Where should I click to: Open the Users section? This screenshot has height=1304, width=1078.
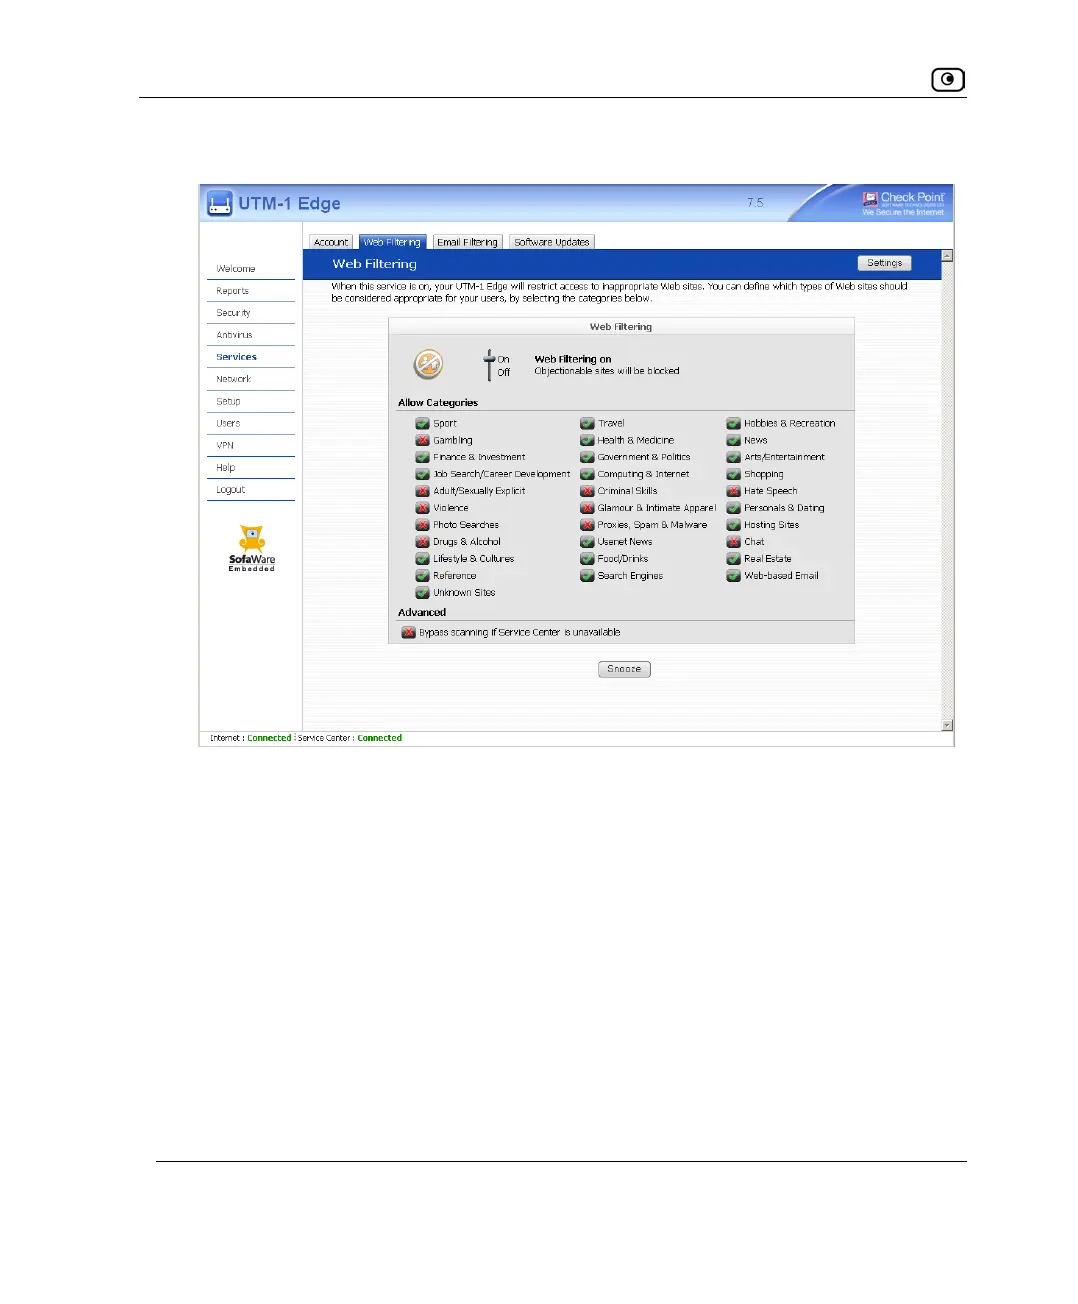228,423
